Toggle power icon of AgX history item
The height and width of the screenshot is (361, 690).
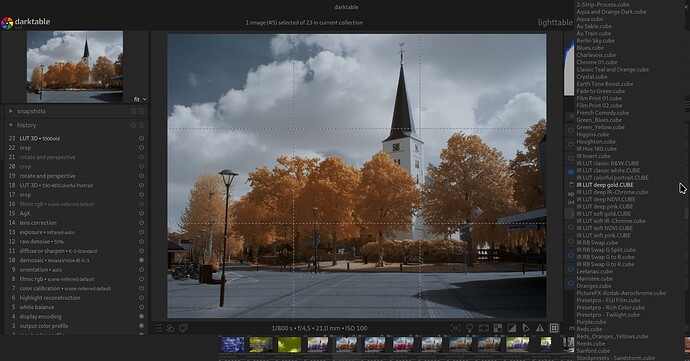point(141,213)
